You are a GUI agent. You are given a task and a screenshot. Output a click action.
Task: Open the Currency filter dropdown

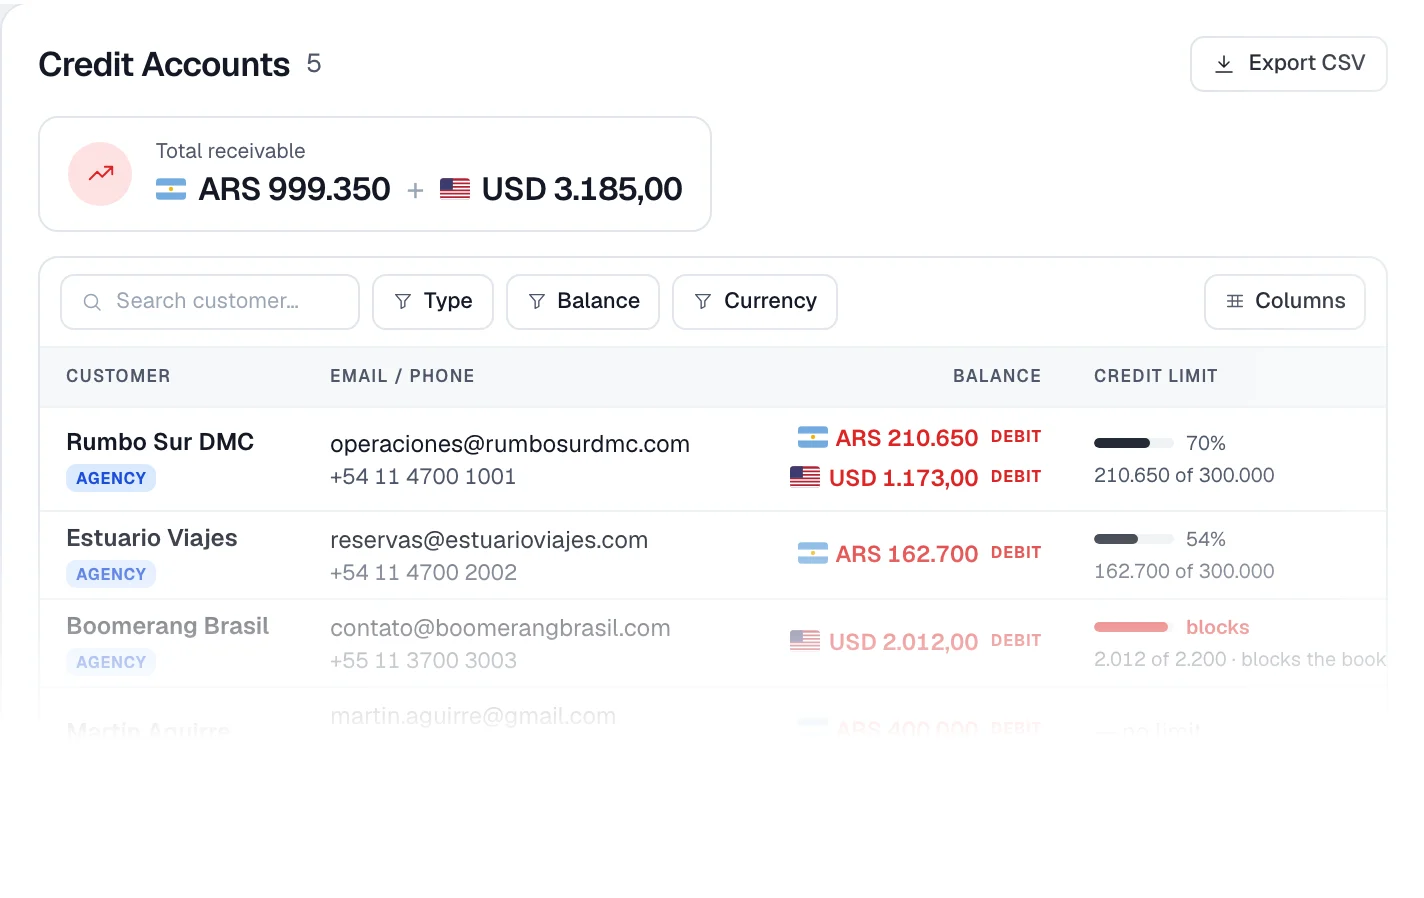coord(755,302)
